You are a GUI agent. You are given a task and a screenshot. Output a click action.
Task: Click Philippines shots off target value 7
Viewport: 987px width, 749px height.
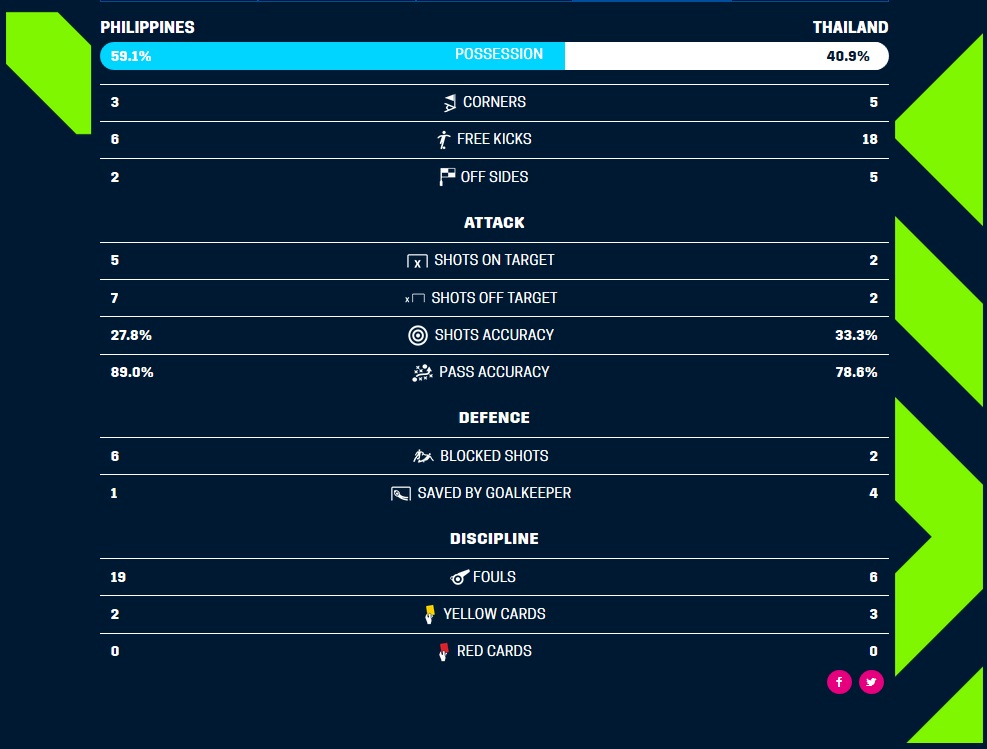click(x=115, y=298)
